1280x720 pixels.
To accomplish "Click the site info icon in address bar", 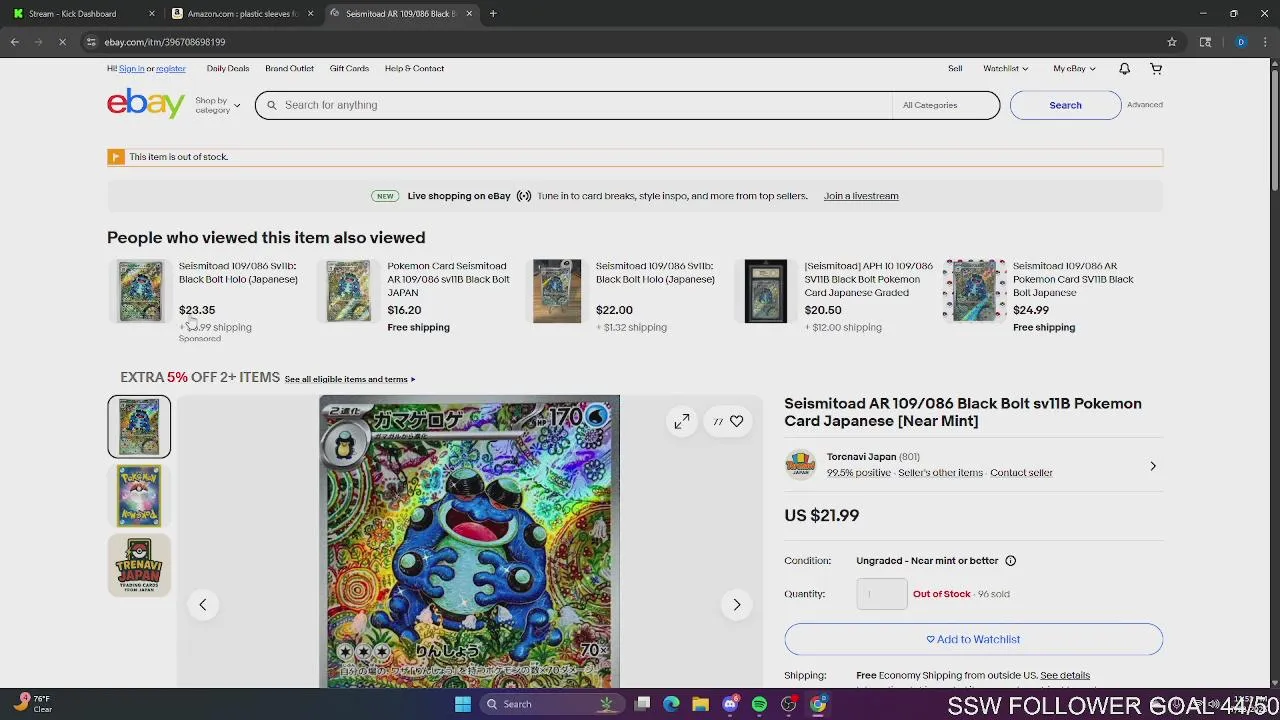I will tap(91, 42).
